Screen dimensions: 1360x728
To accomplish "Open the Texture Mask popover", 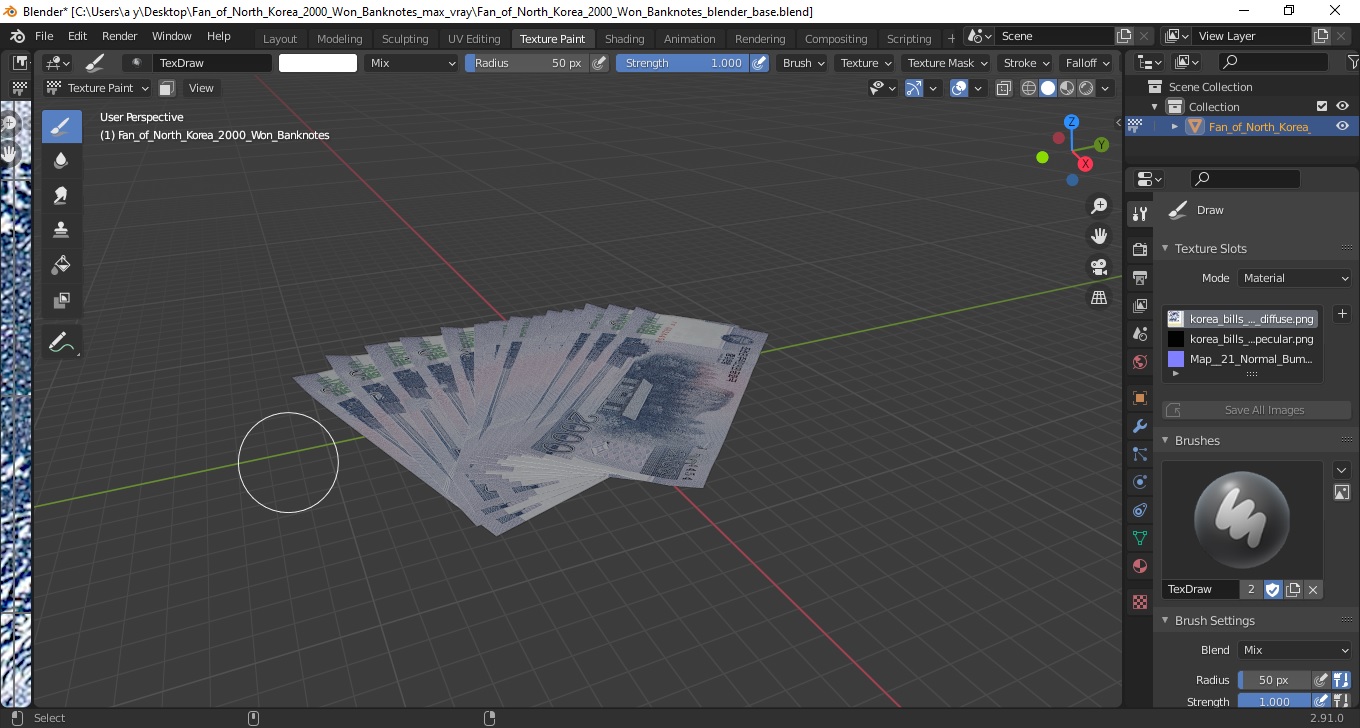I will click(x=946, y=63).
